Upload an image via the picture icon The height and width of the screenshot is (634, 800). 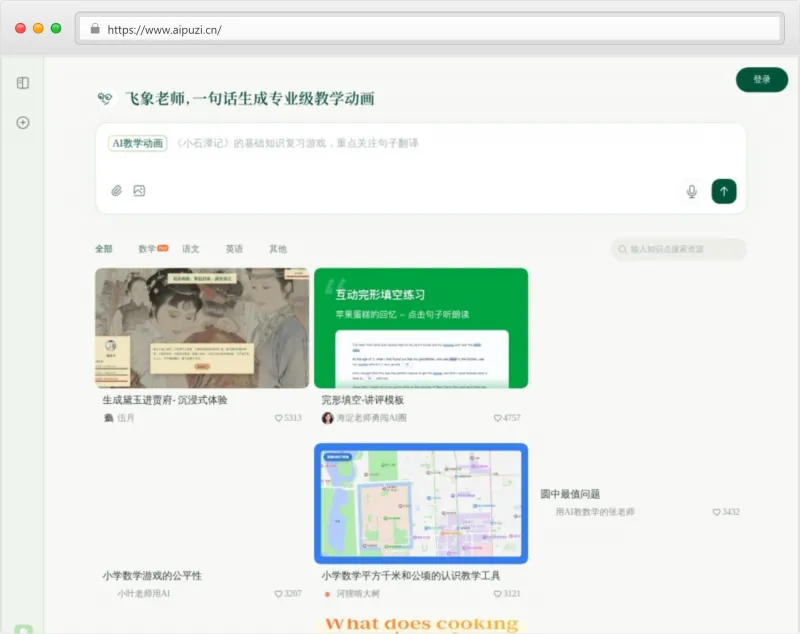[x=140, y=190]
